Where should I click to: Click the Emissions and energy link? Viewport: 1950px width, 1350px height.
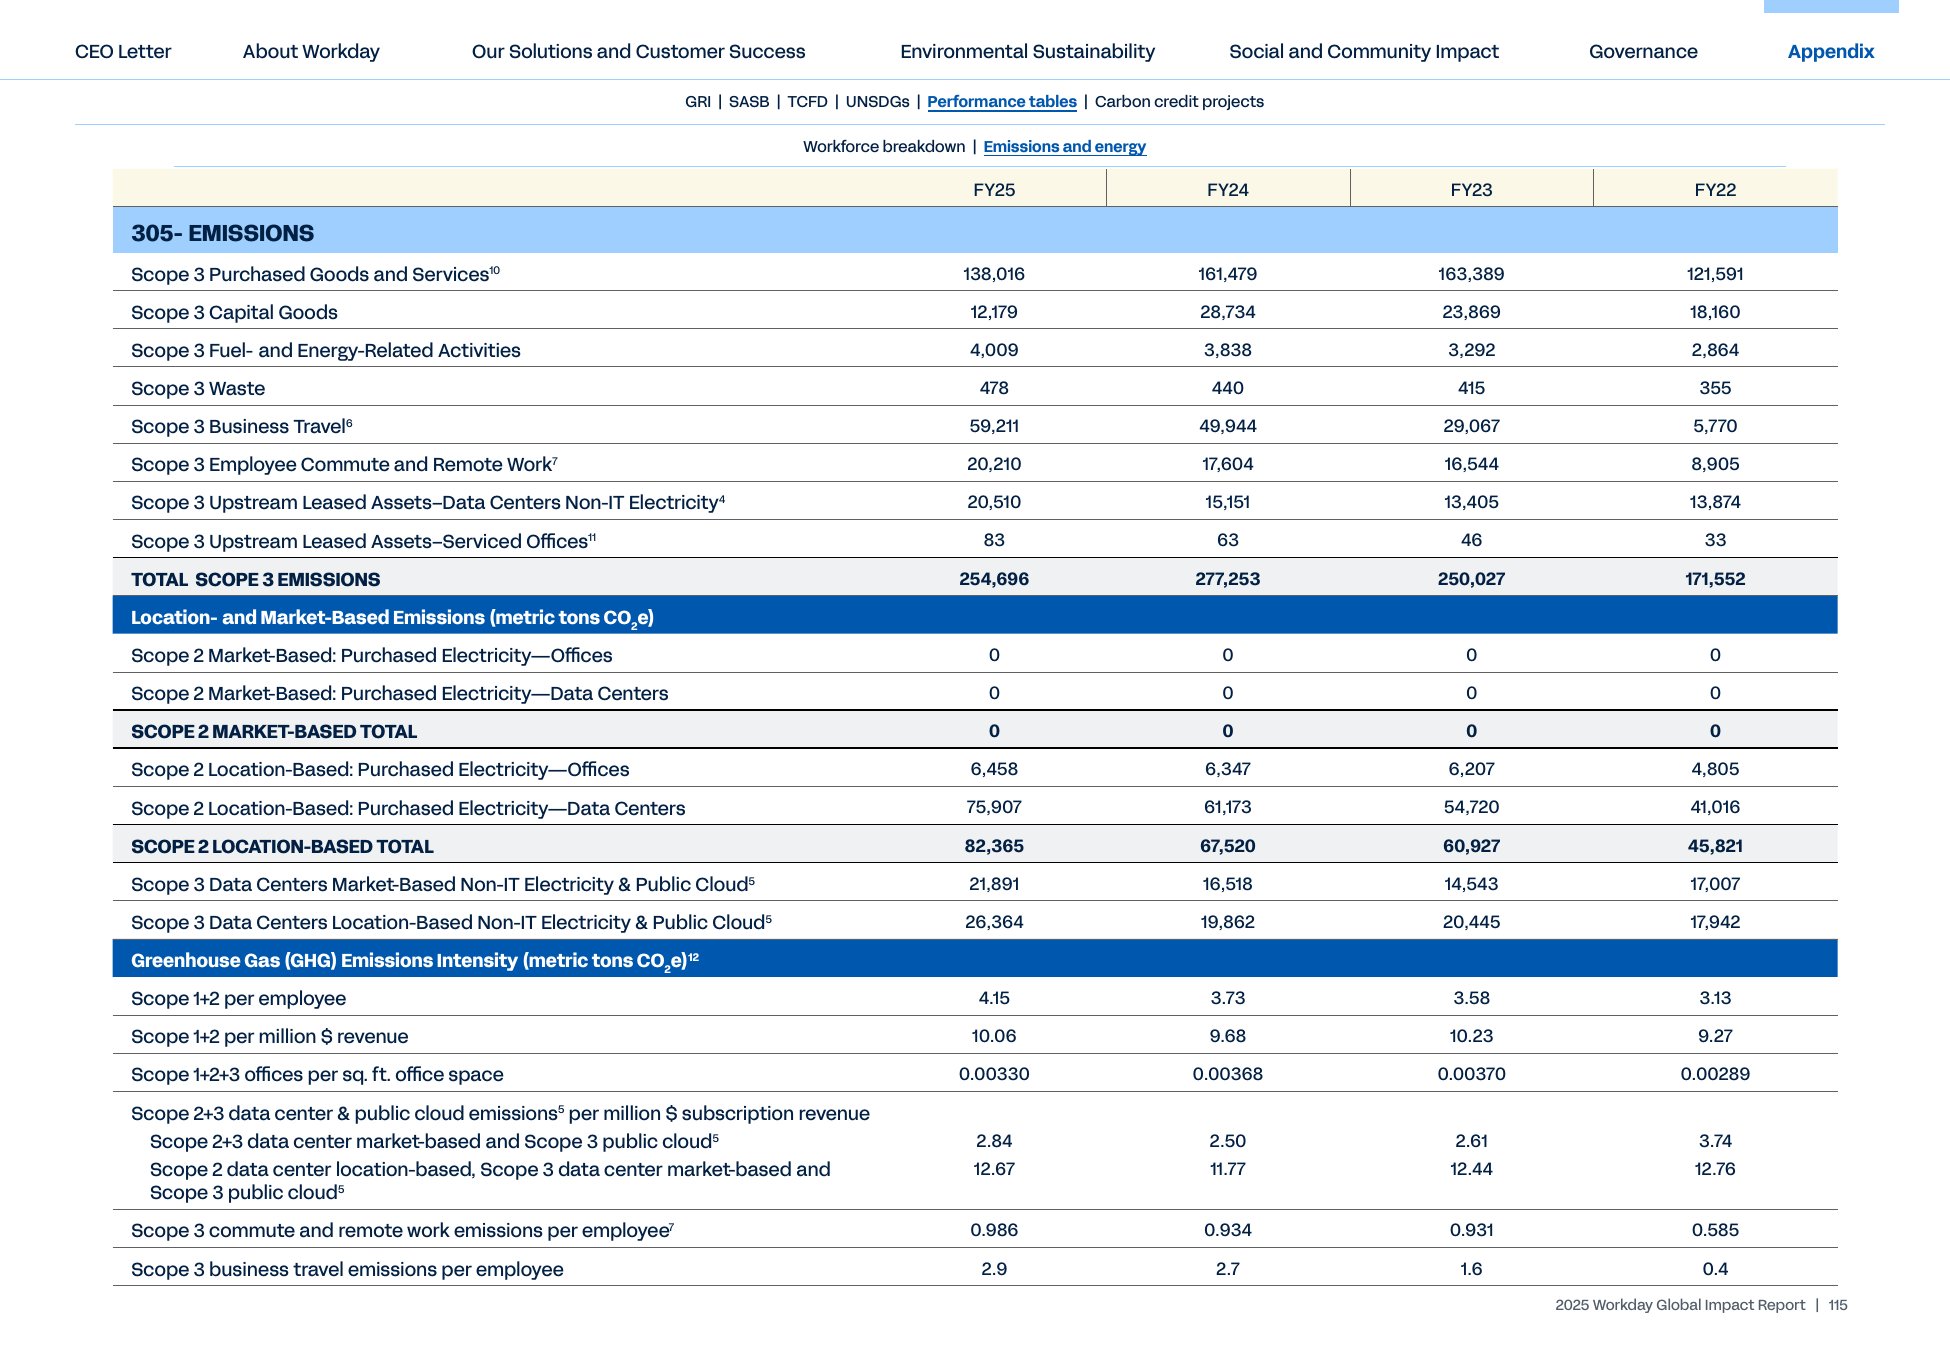point(1064,146)
